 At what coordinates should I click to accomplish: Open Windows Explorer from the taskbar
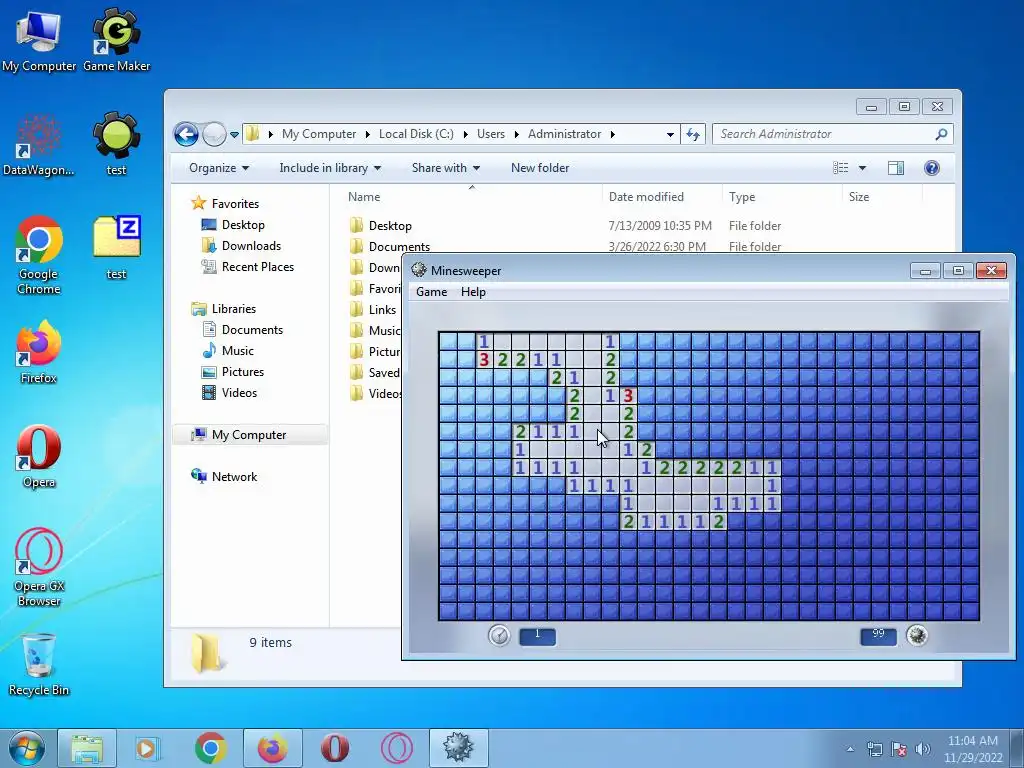tap(87, 748)
